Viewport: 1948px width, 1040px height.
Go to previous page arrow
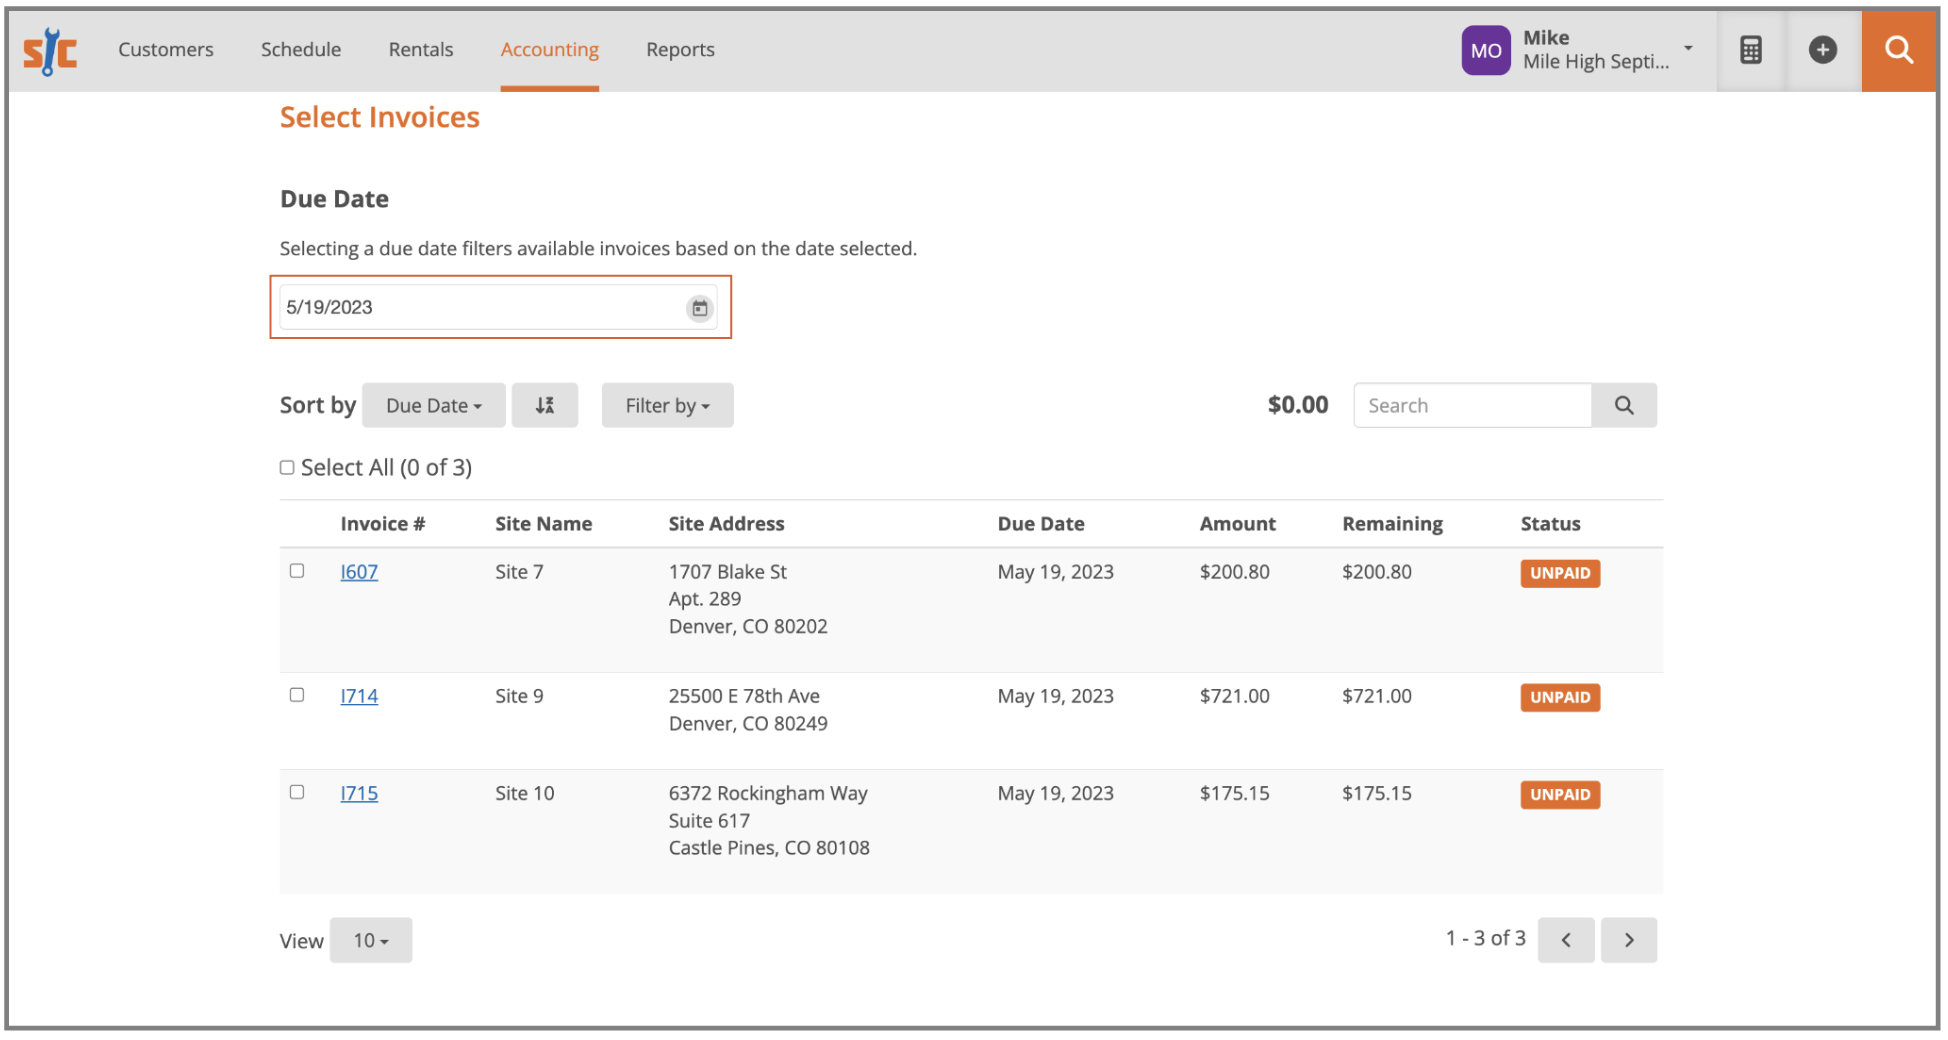1566,940
